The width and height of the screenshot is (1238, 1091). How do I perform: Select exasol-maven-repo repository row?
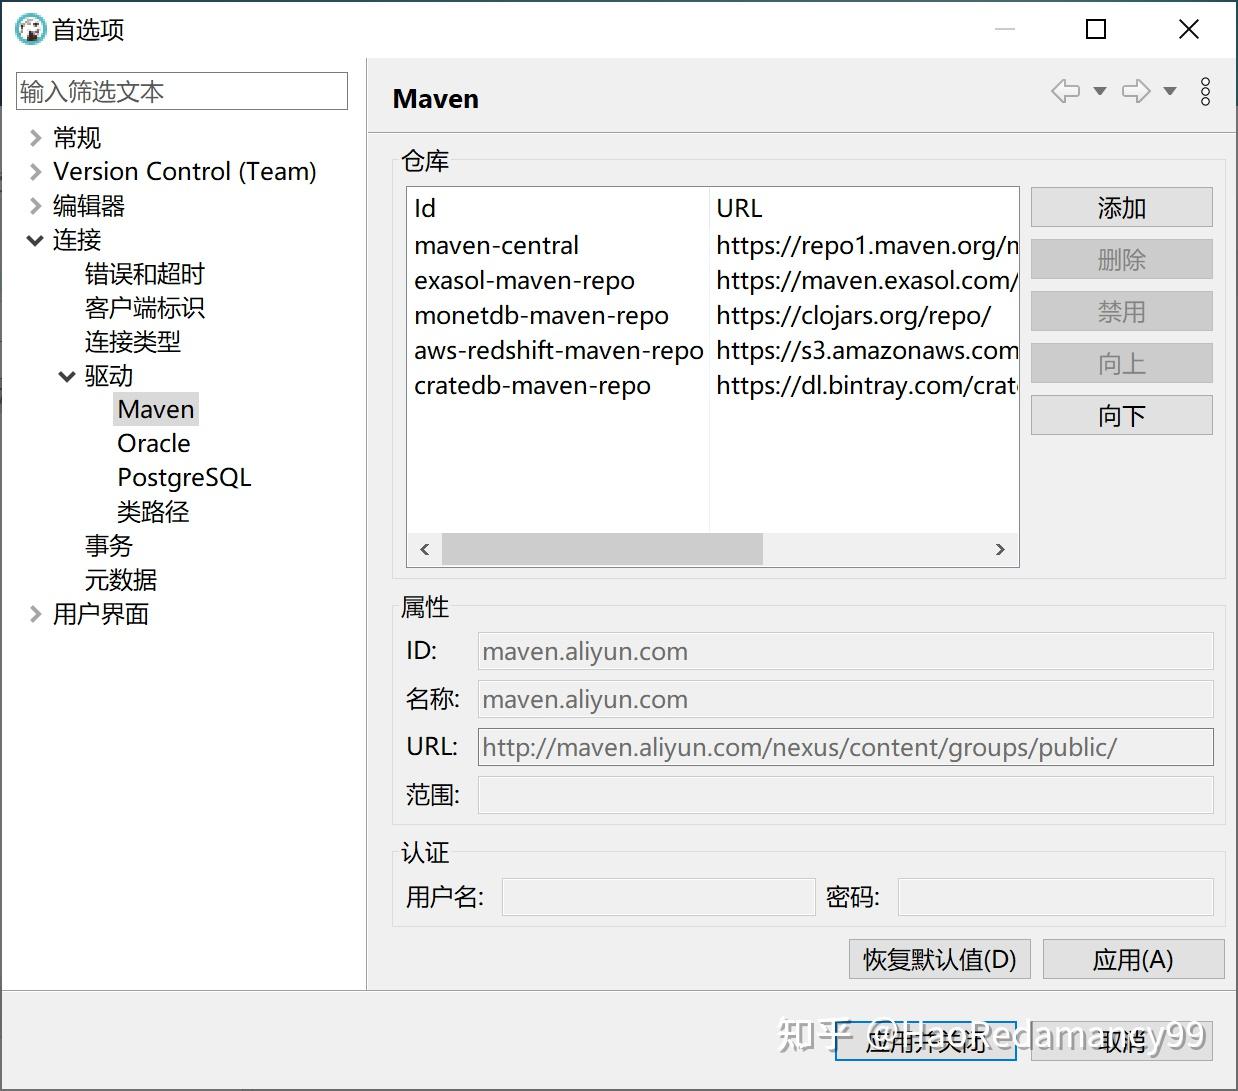coord(713,281)
